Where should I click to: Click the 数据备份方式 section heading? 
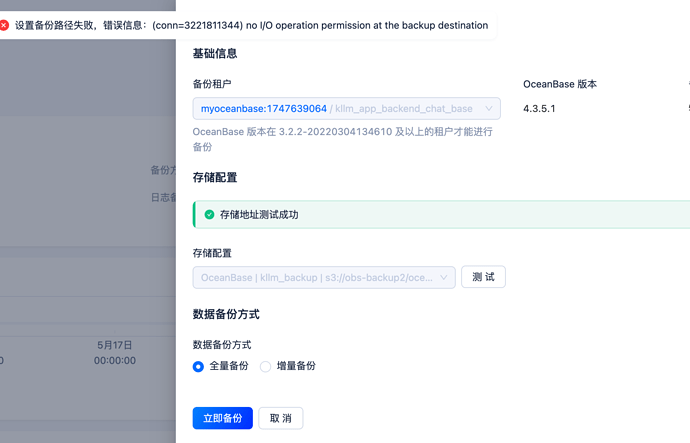click(x=226, y=315)
